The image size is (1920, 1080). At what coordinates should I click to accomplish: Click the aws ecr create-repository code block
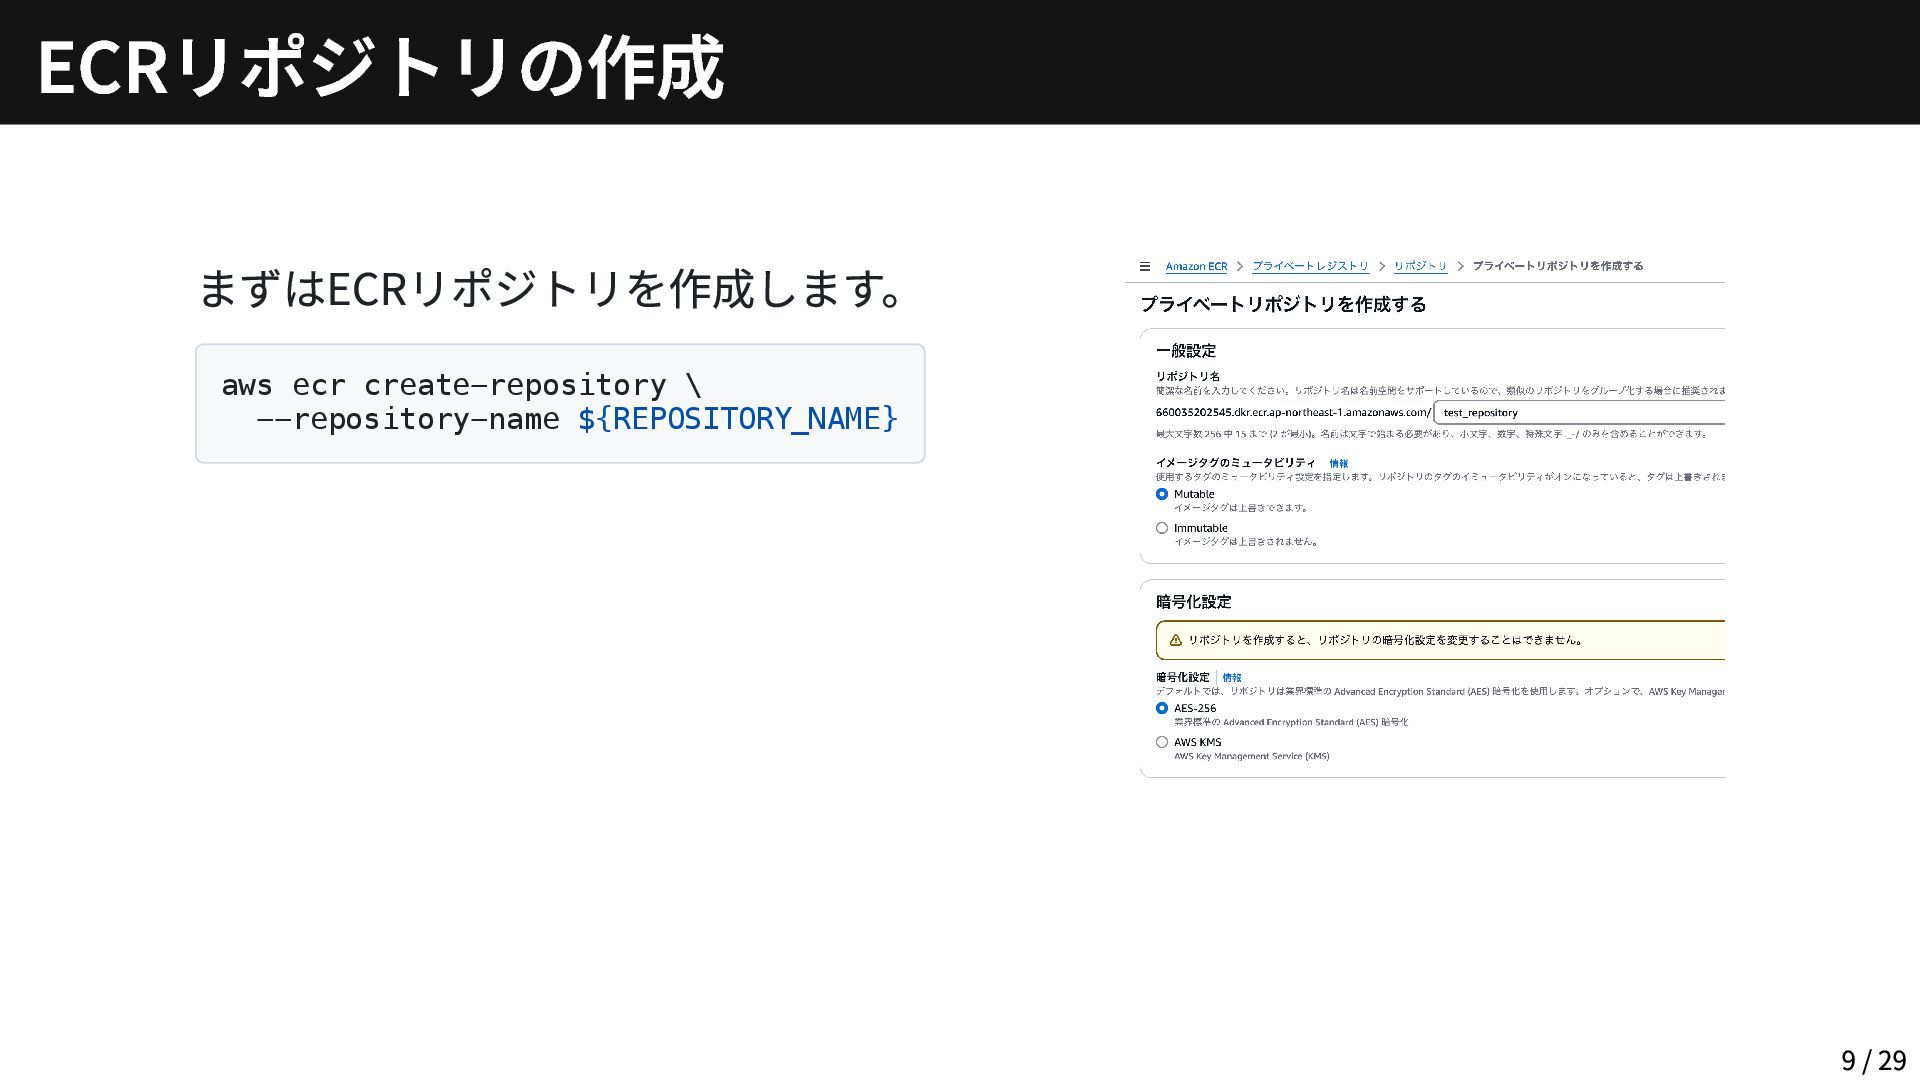(560, 403)
